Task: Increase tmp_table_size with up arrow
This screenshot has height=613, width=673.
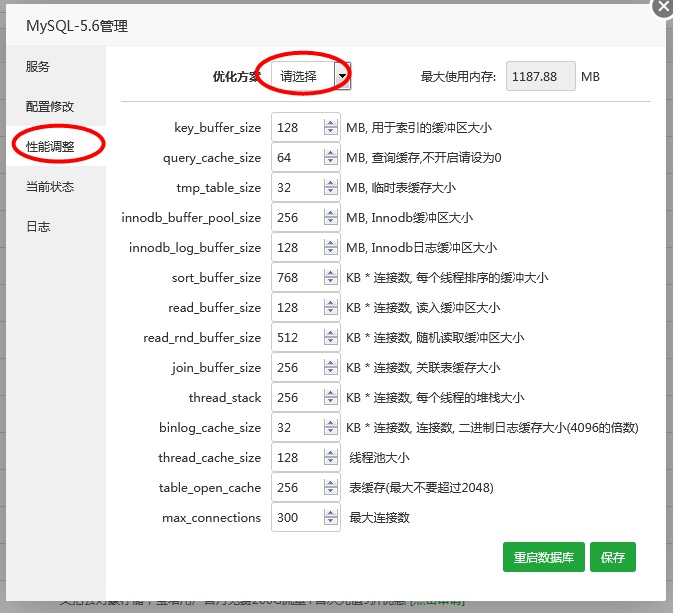Action: click(x=330, y=183)
